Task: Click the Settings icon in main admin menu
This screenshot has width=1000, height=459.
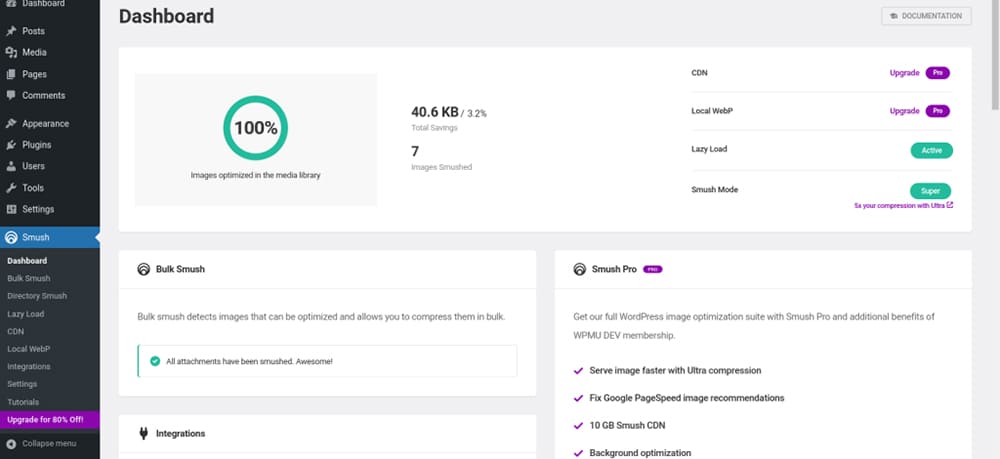Action: point(11,210)
